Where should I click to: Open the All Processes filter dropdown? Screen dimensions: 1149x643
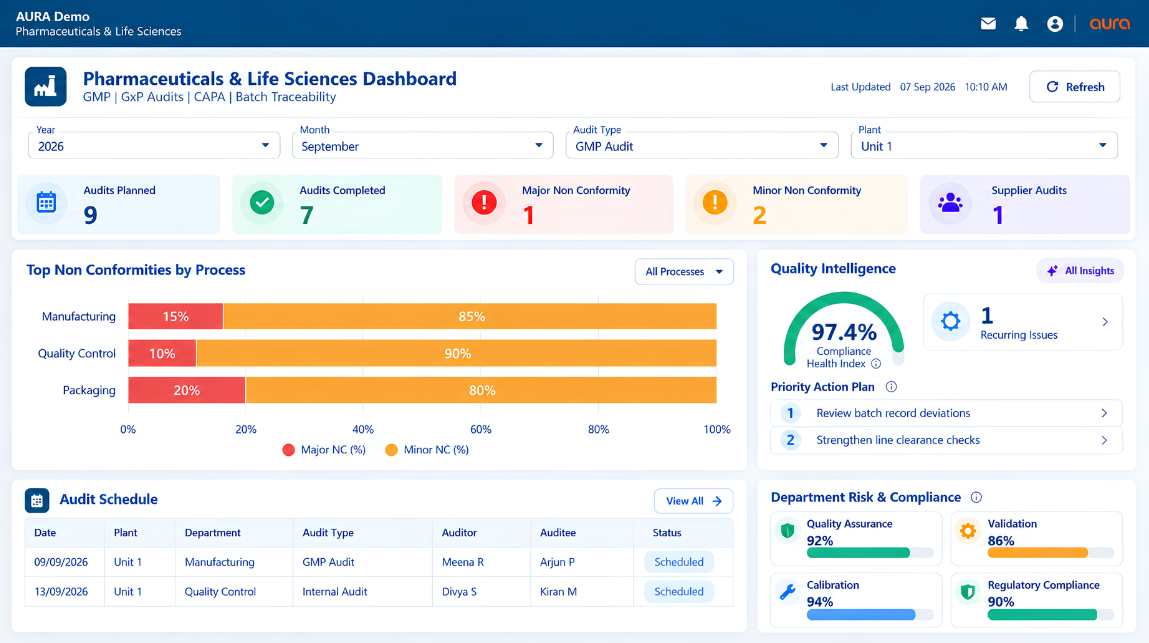click(684, 271)
